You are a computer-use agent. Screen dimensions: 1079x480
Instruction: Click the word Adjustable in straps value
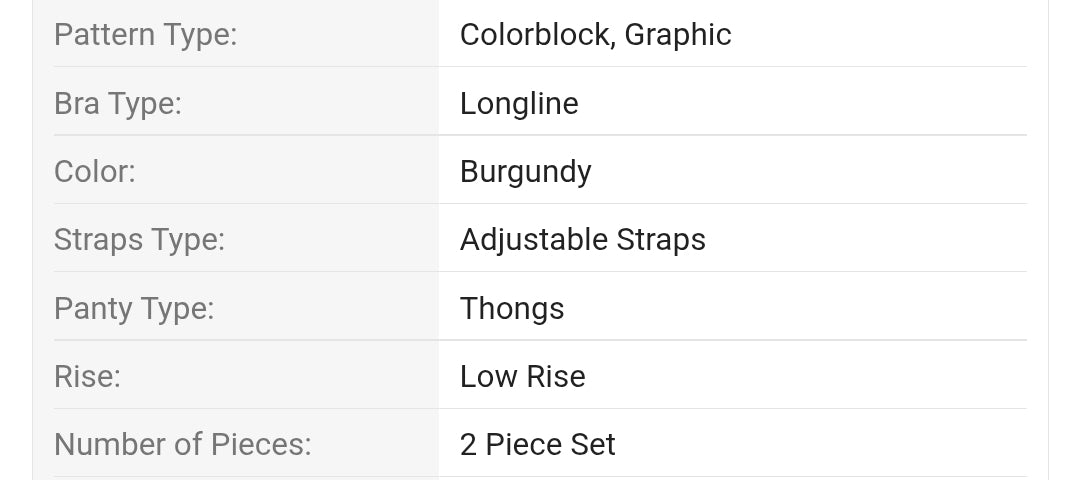tap(534, 240)
